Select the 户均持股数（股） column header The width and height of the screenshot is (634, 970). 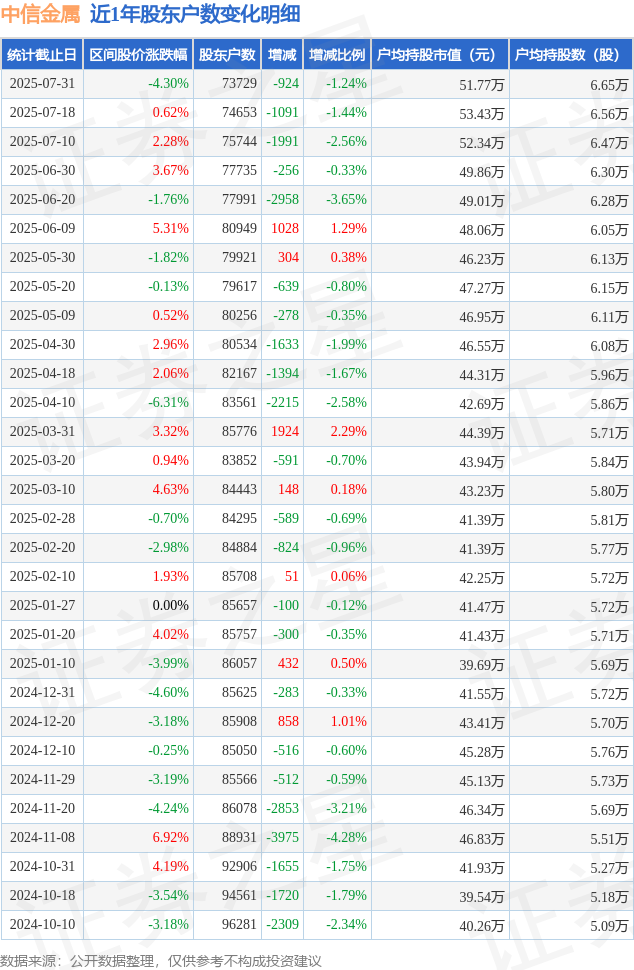point(570,55)
